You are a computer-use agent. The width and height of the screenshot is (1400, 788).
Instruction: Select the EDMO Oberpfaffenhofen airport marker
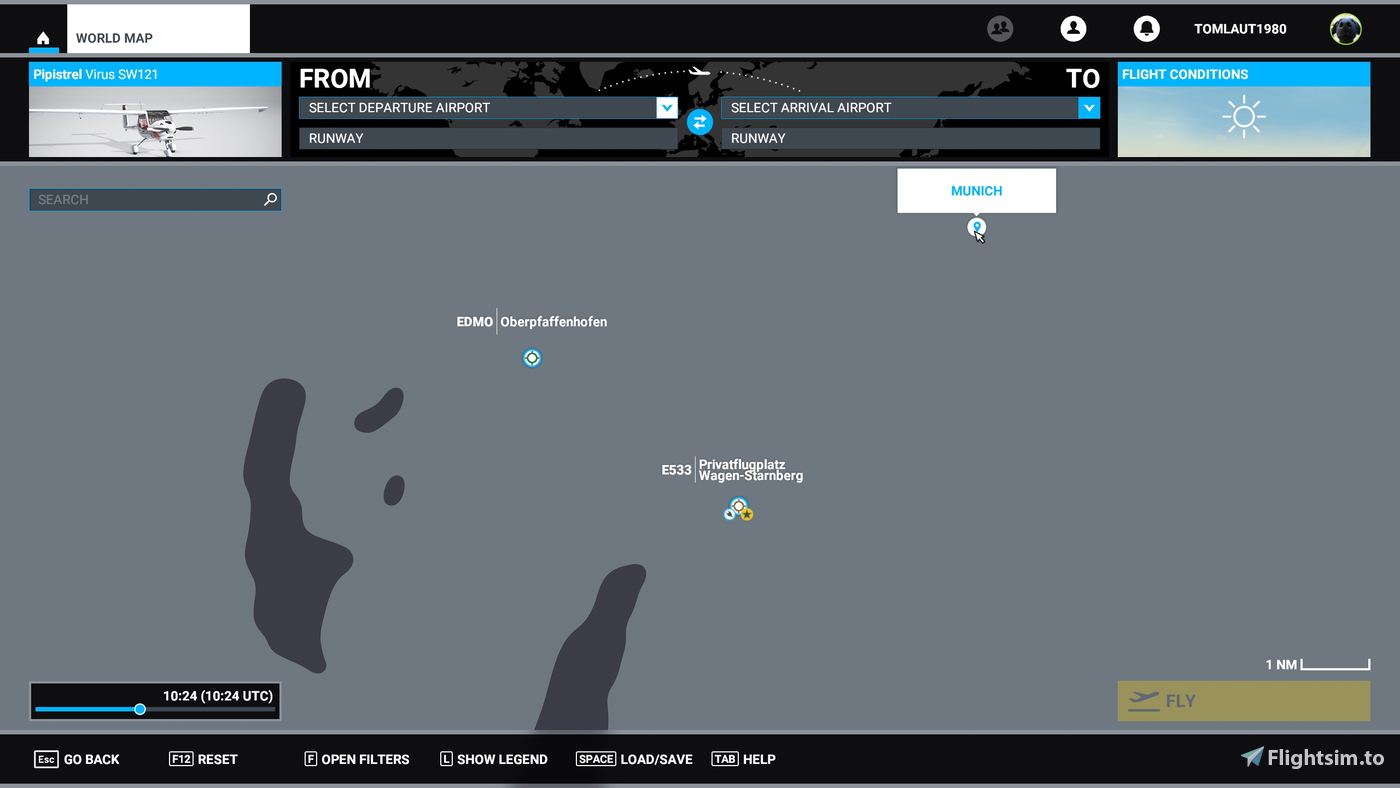(x=532, y=358)
